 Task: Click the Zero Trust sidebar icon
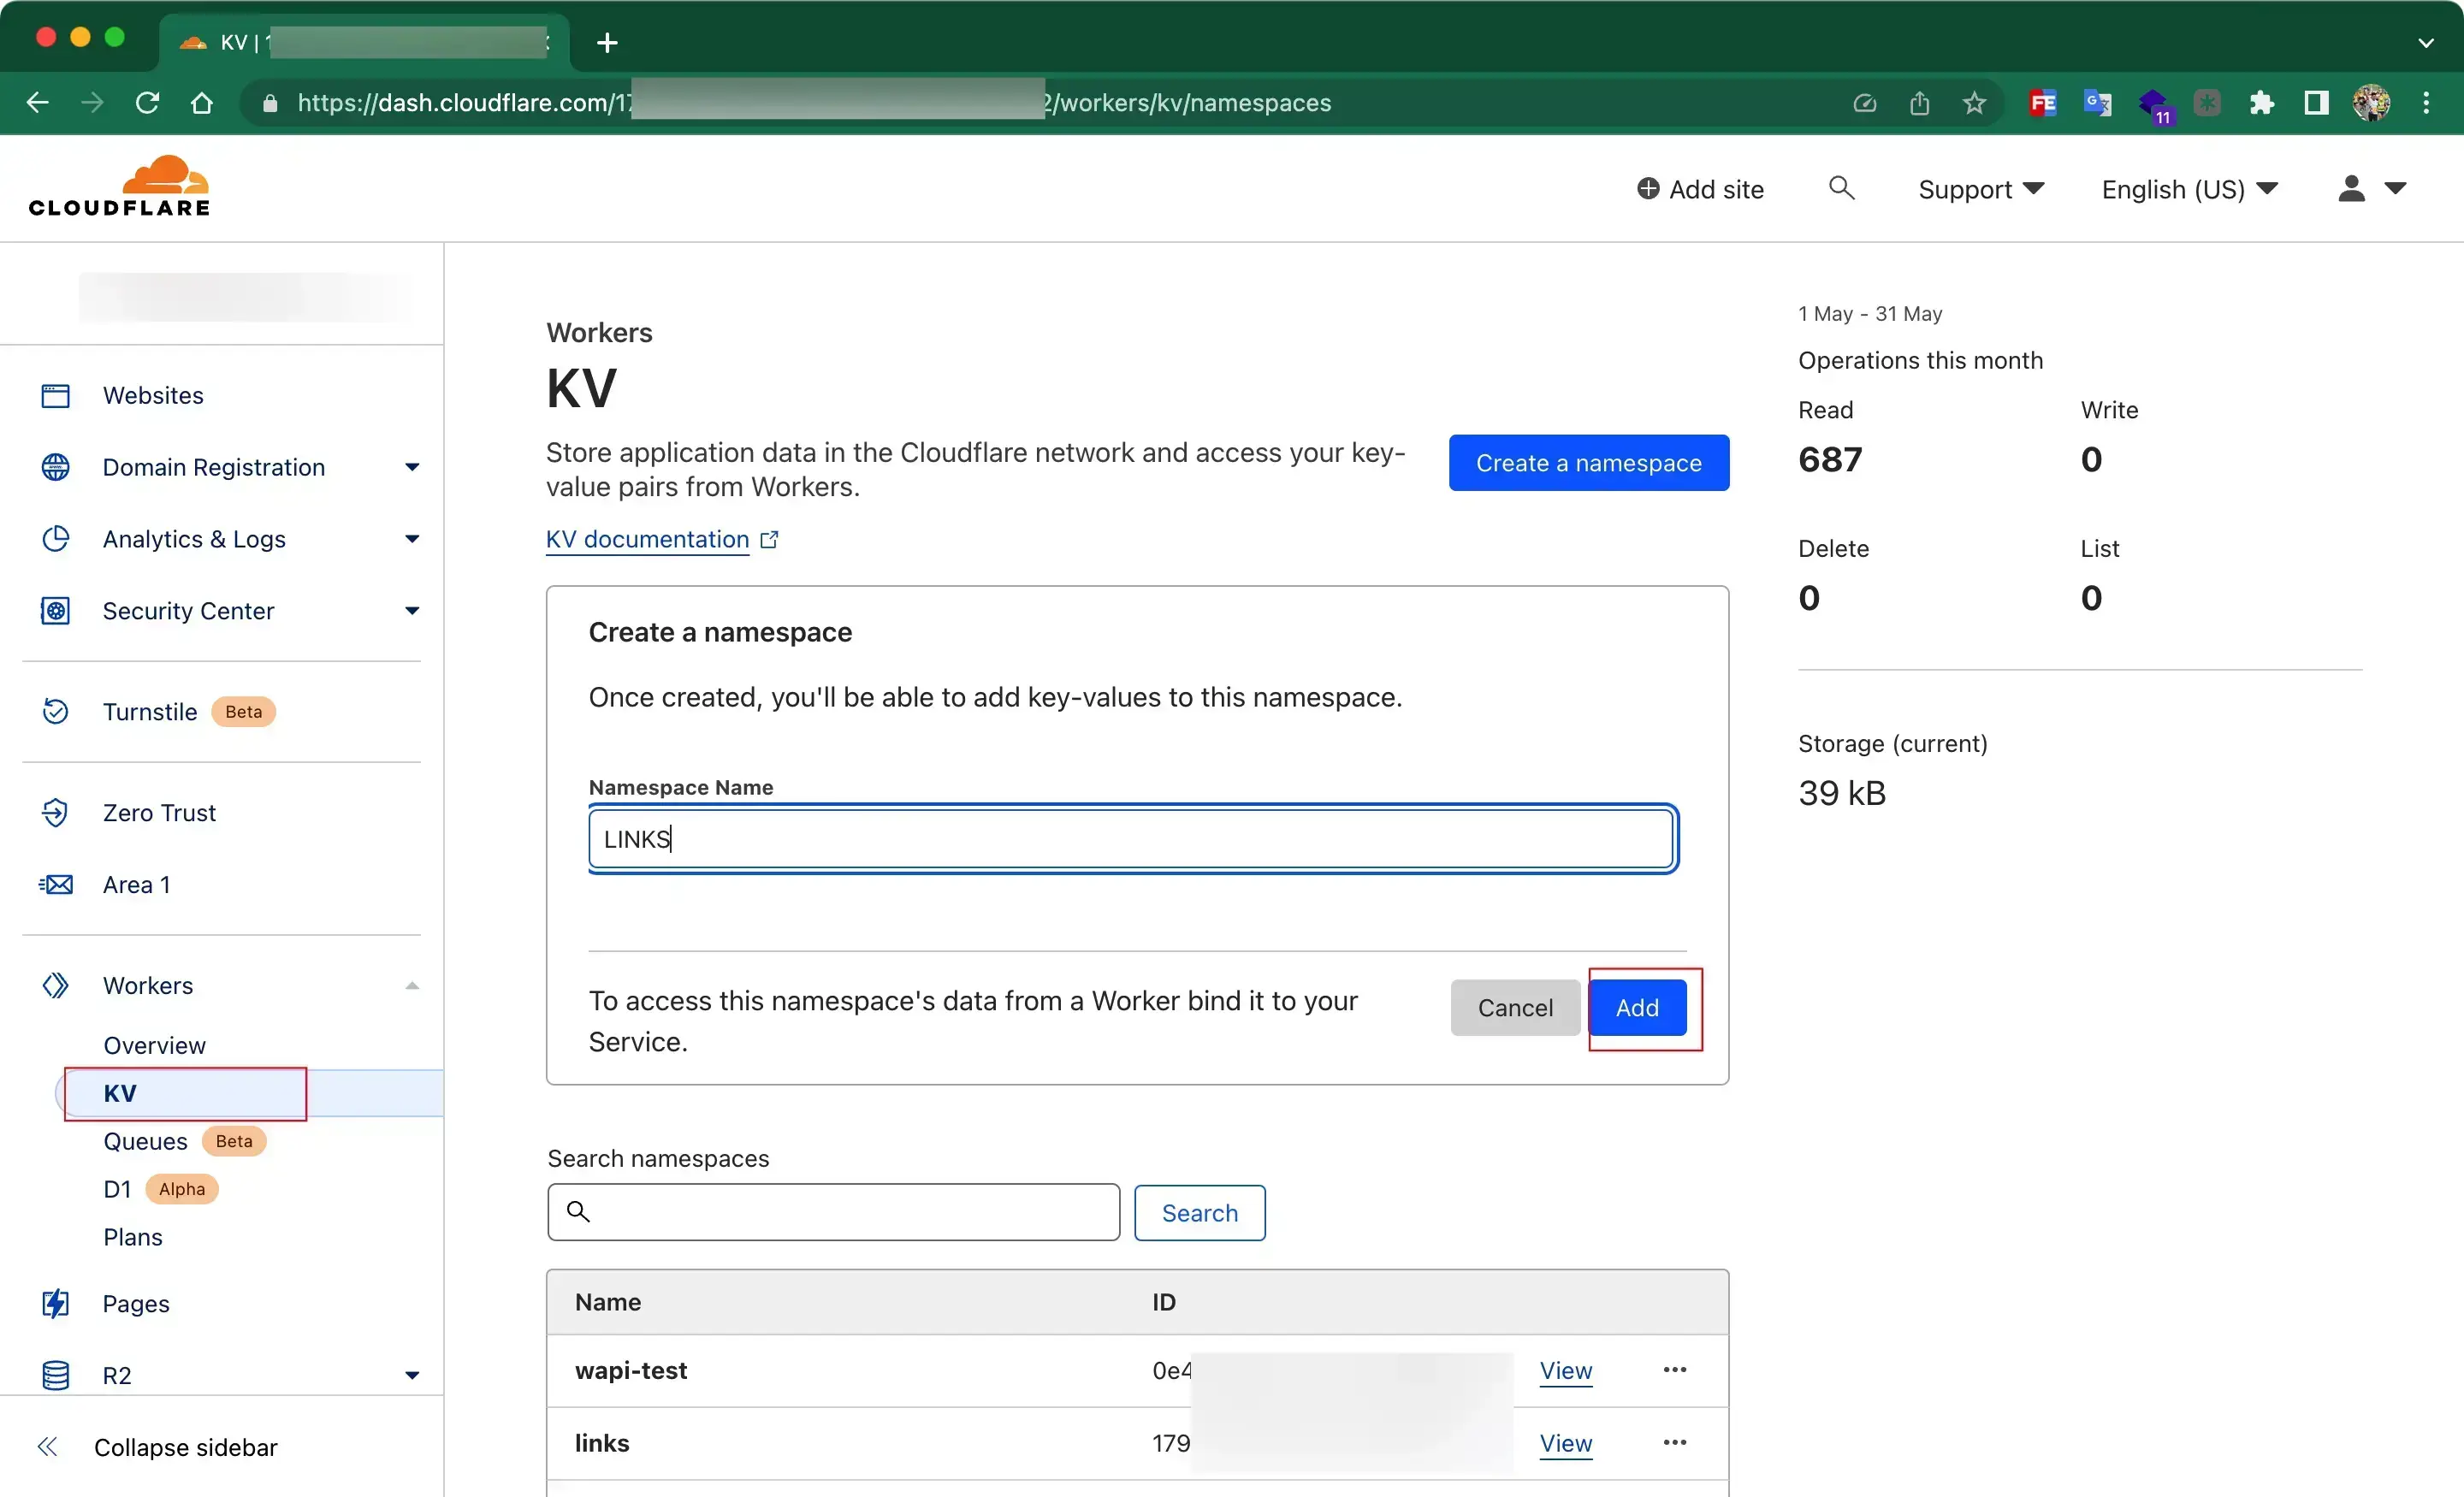click(x=55, y=812)
